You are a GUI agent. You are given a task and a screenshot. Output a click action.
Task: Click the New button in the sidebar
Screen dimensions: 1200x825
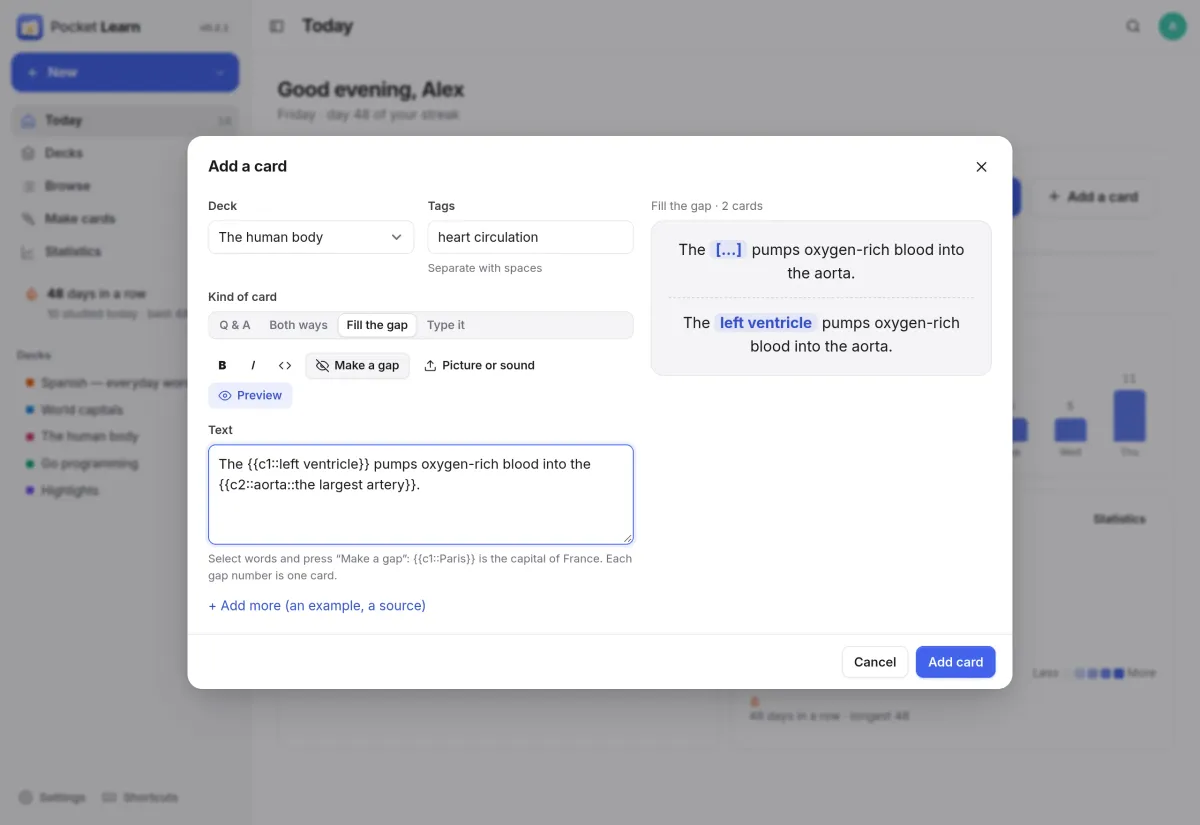125,73
